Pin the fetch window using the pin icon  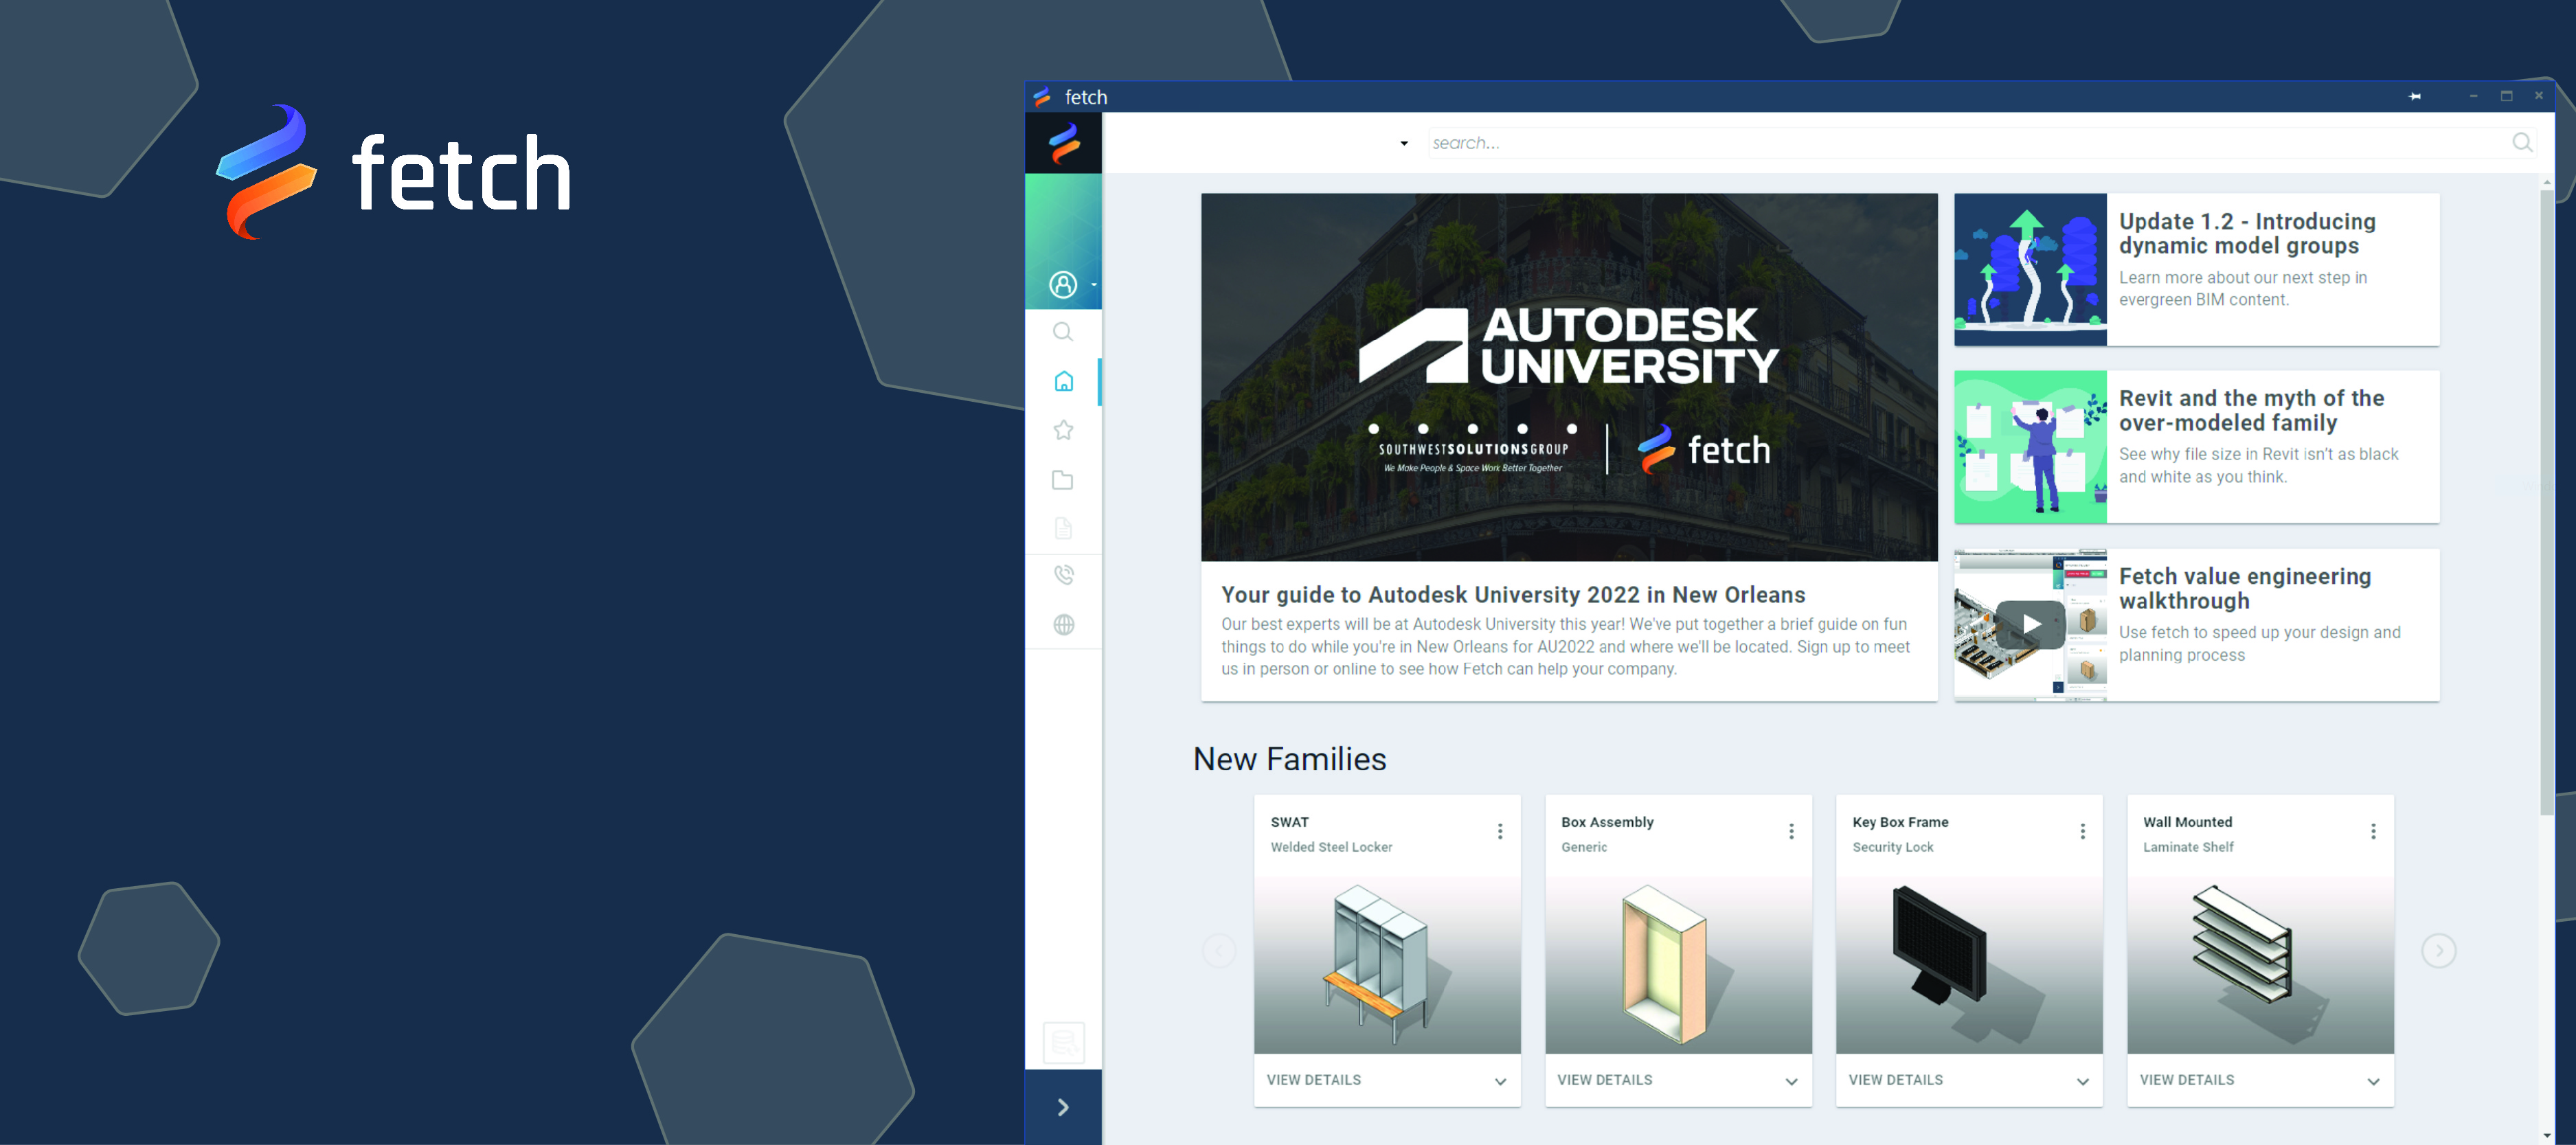[2415, 96]
